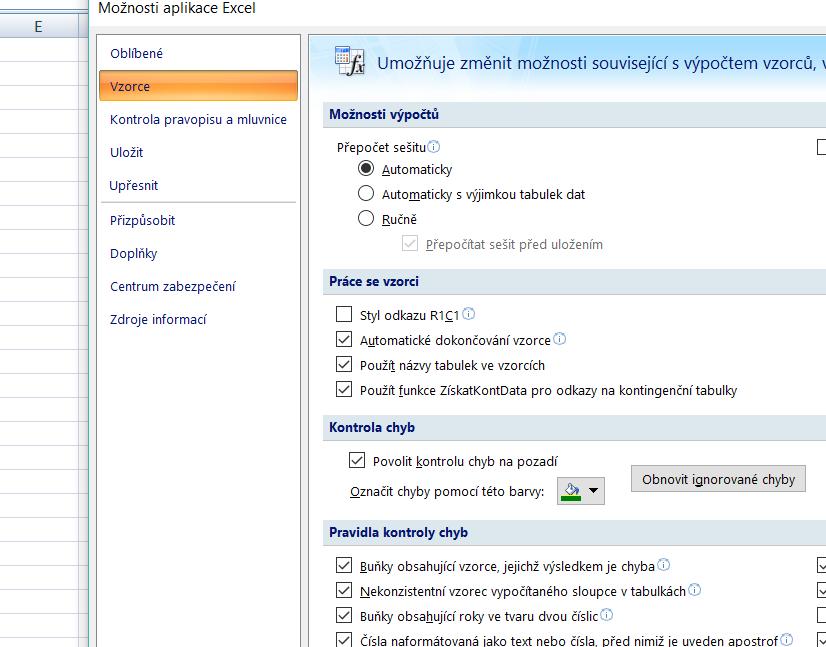Image resolution: width=826 pixels, height=647 pixels.
Task: Select column E header in the worksheet
Action: 39,26
